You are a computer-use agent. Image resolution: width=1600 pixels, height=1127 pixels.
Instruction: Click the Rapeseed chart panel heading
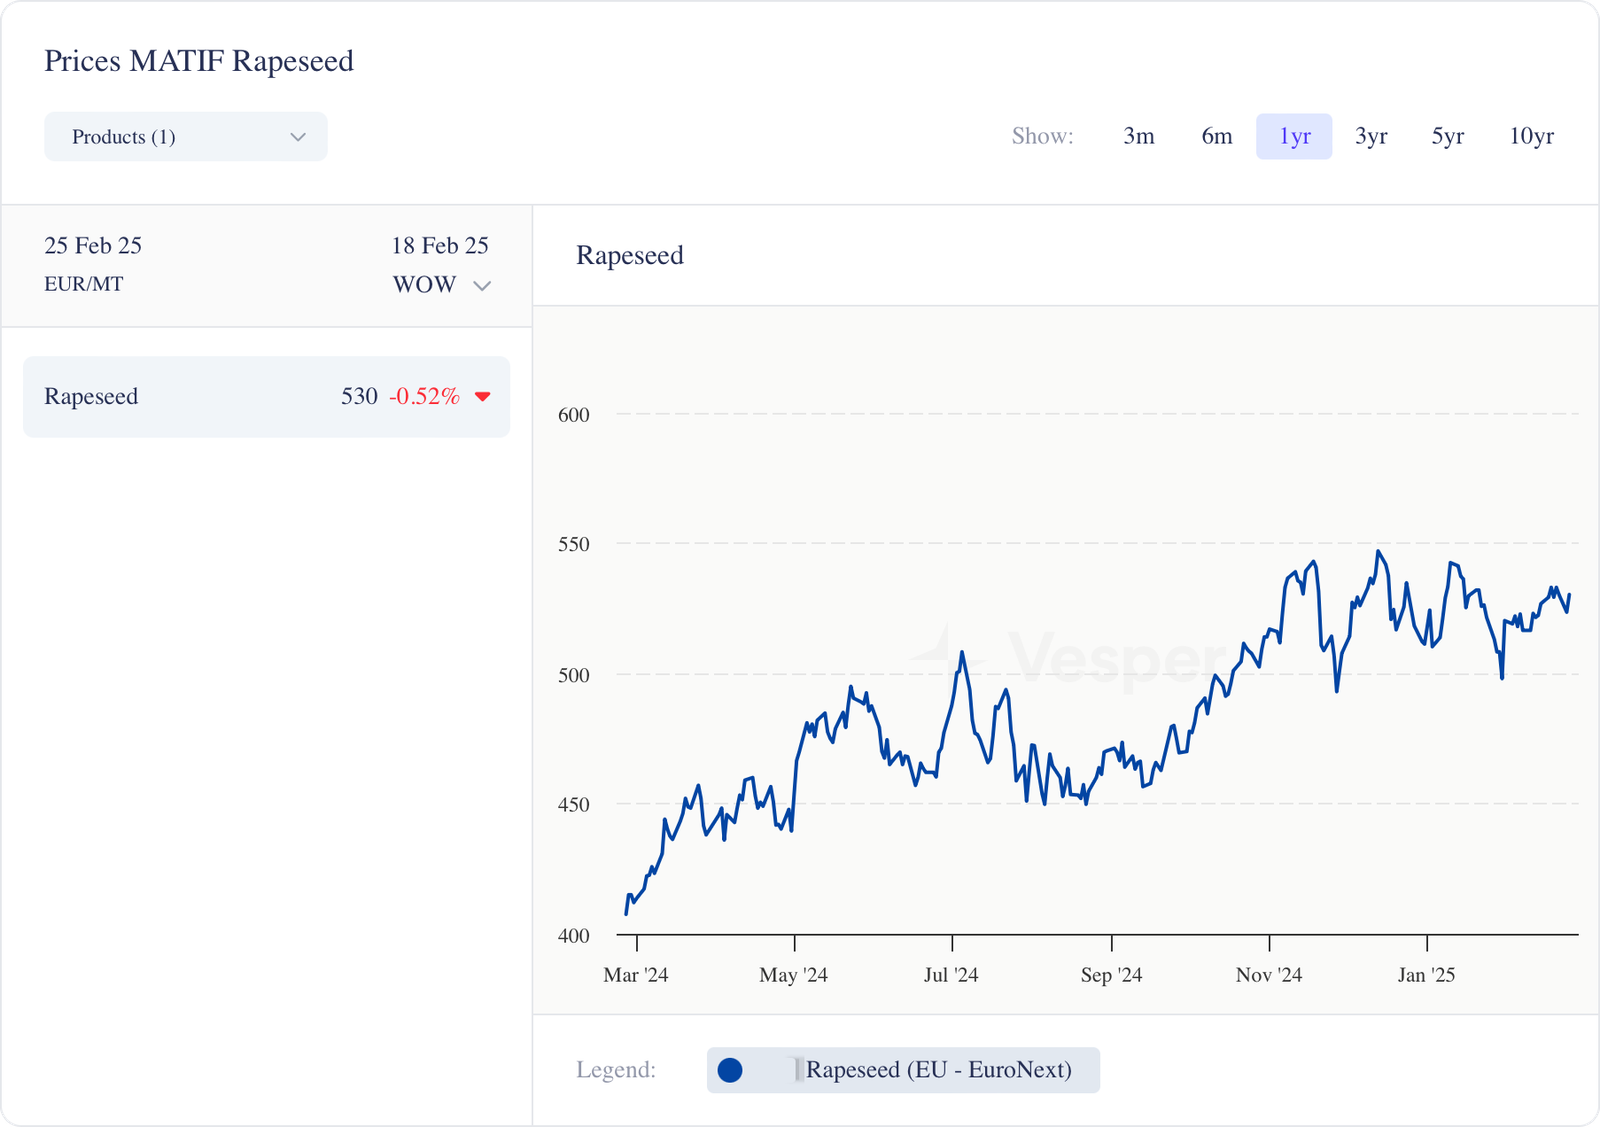tap(630, 256)
